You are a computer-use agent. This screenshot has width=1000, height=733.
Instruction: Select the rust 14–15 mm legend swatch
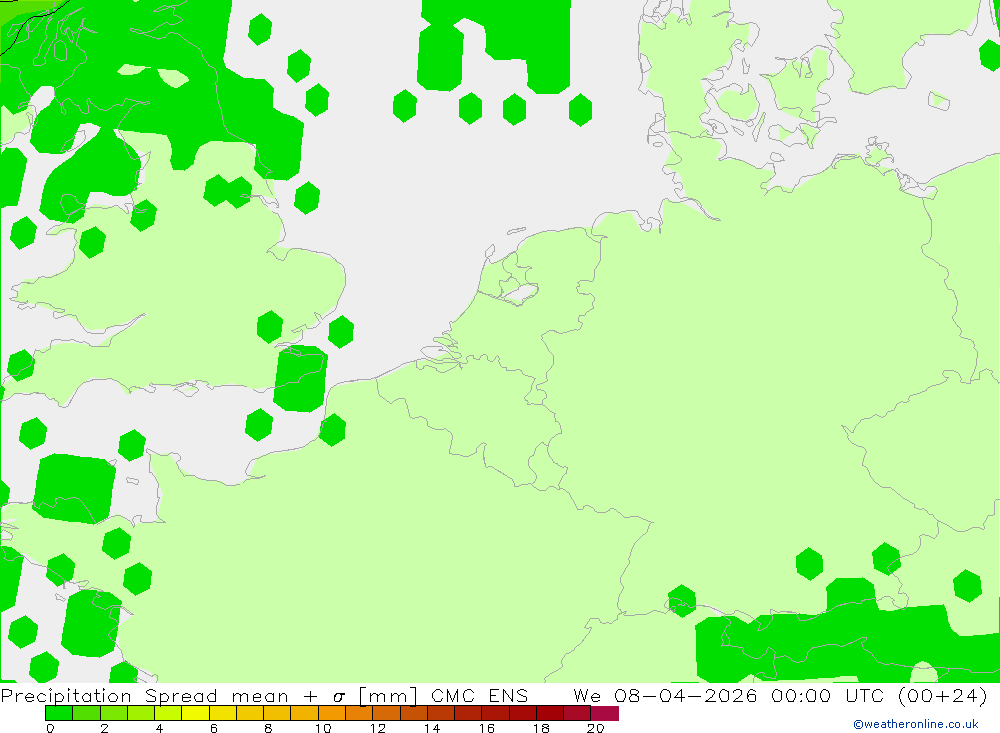[x=441, y=713]
